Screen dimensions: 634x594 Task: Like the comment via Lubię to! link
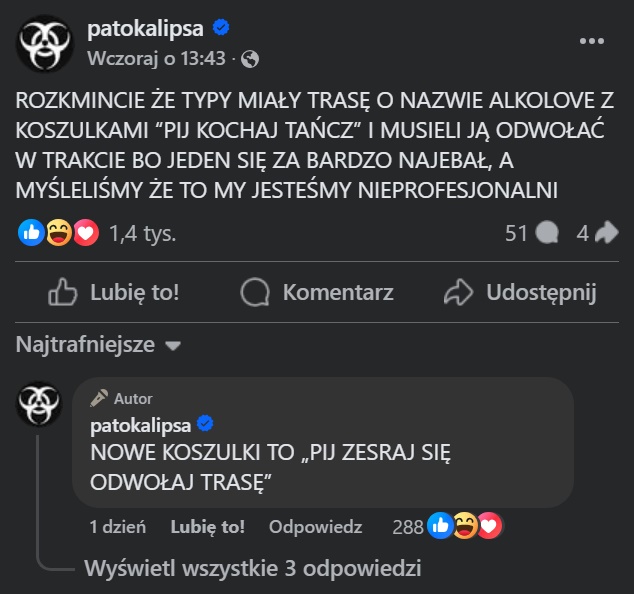click(x=207, y=527)
